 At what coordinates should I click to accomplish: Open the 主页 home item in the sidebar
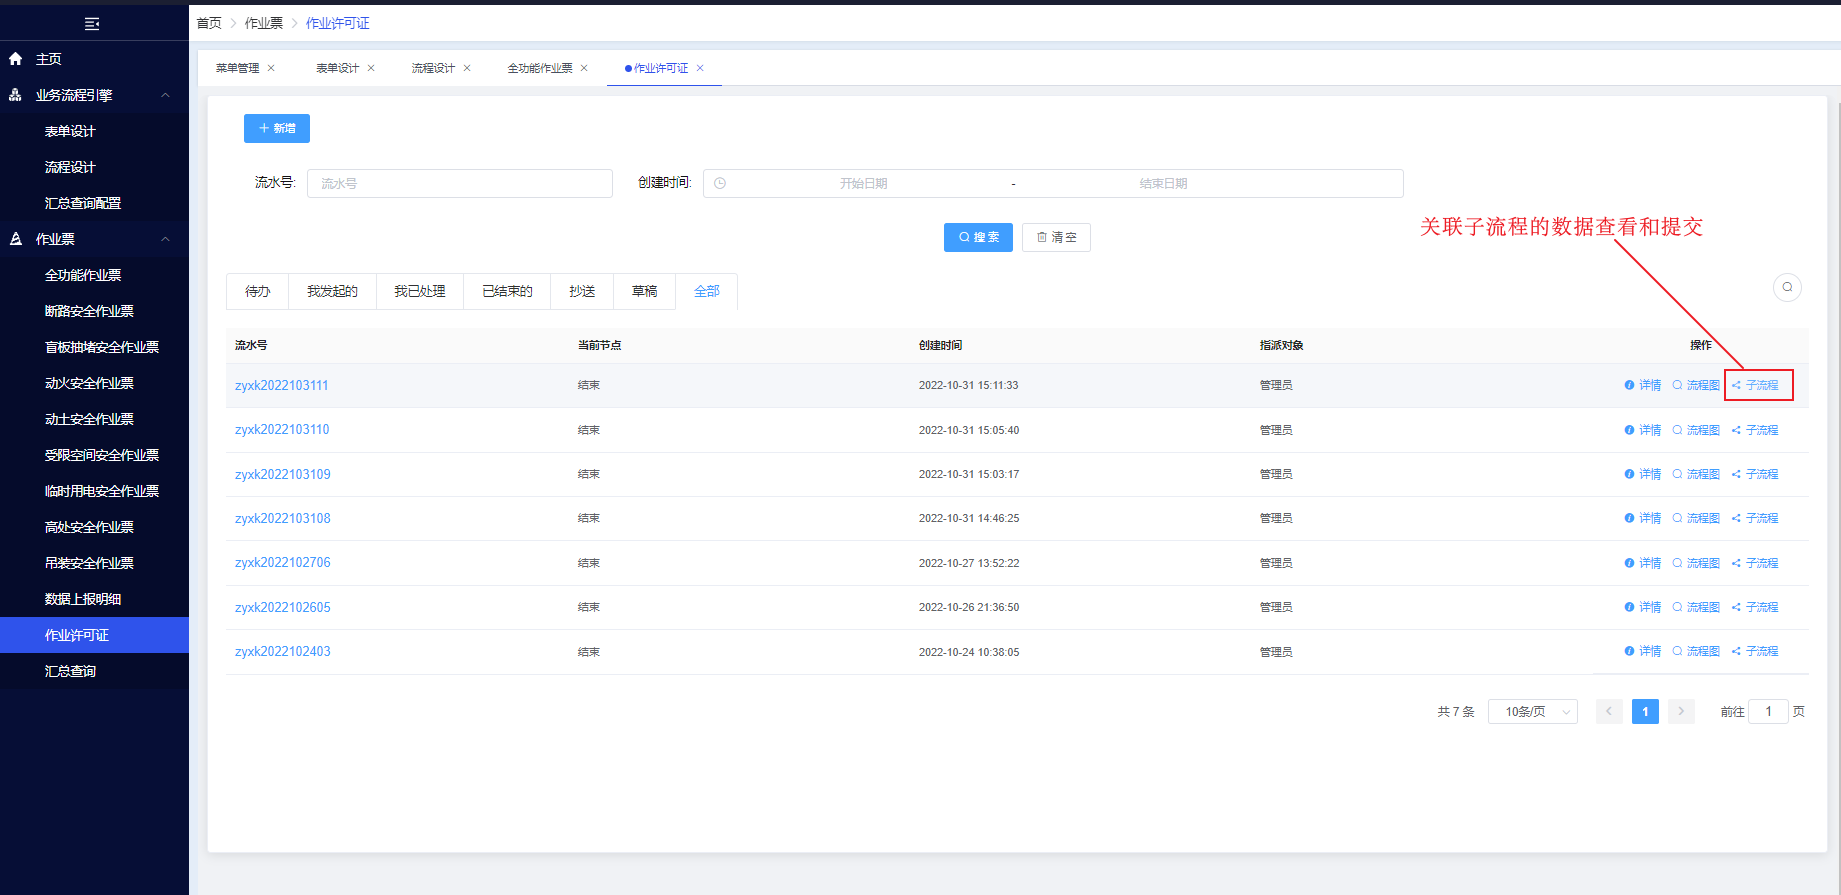(94, 59)
